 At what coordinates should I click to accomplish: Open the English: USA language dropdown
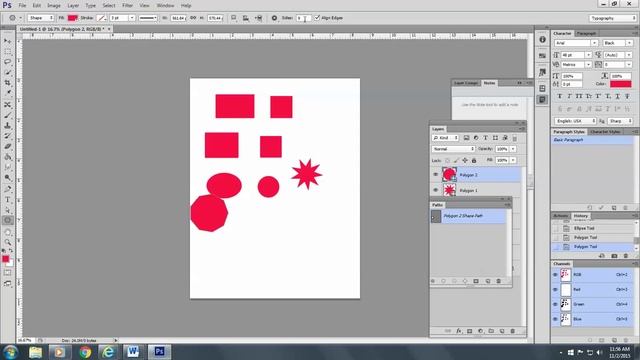(575, 121)
